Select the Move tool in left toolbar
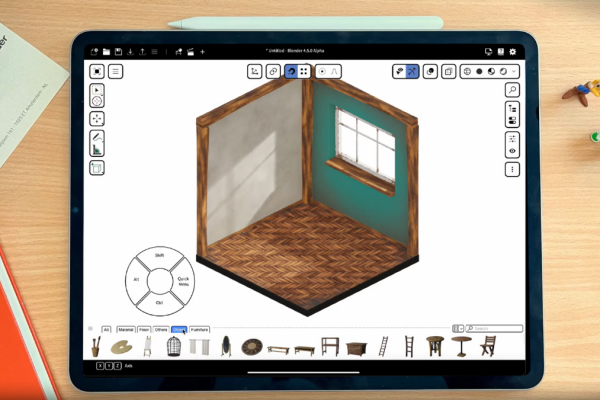The height and width of the screenshot is (400, 600). 97,117
